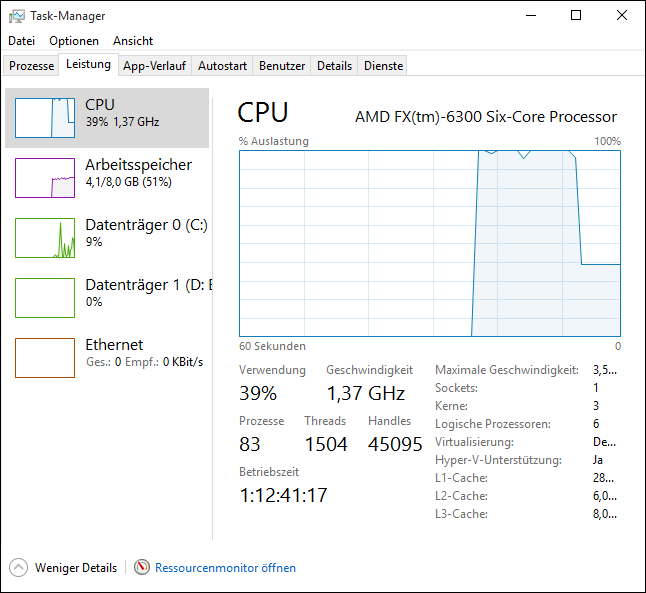Open the Arbeitsspeicher memory graph thumbnail

tap(45, 178)
